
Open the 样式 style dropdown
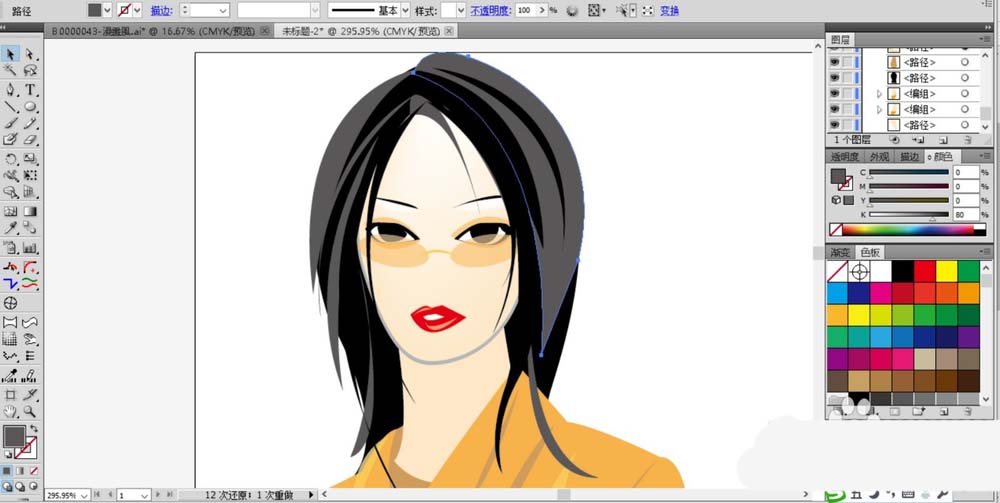pos(461,10)
